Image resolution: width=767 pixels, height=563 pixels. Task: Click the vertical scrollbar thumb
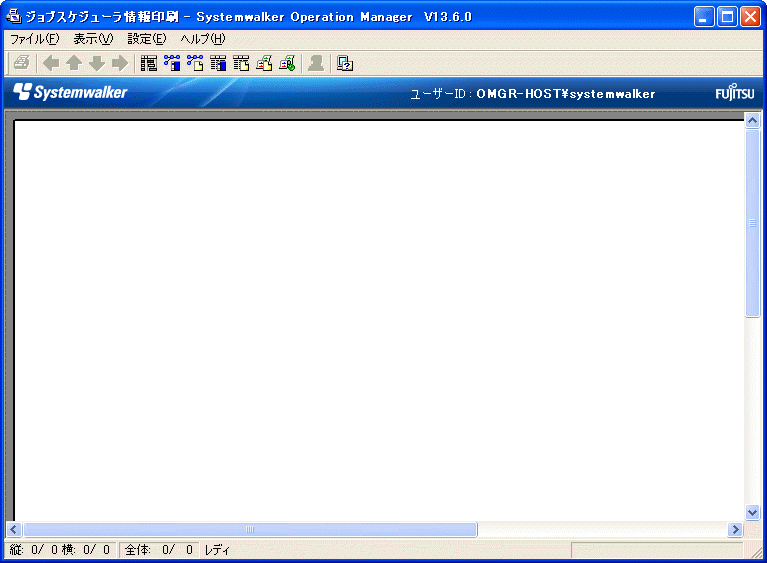click(x=752, y=223)
